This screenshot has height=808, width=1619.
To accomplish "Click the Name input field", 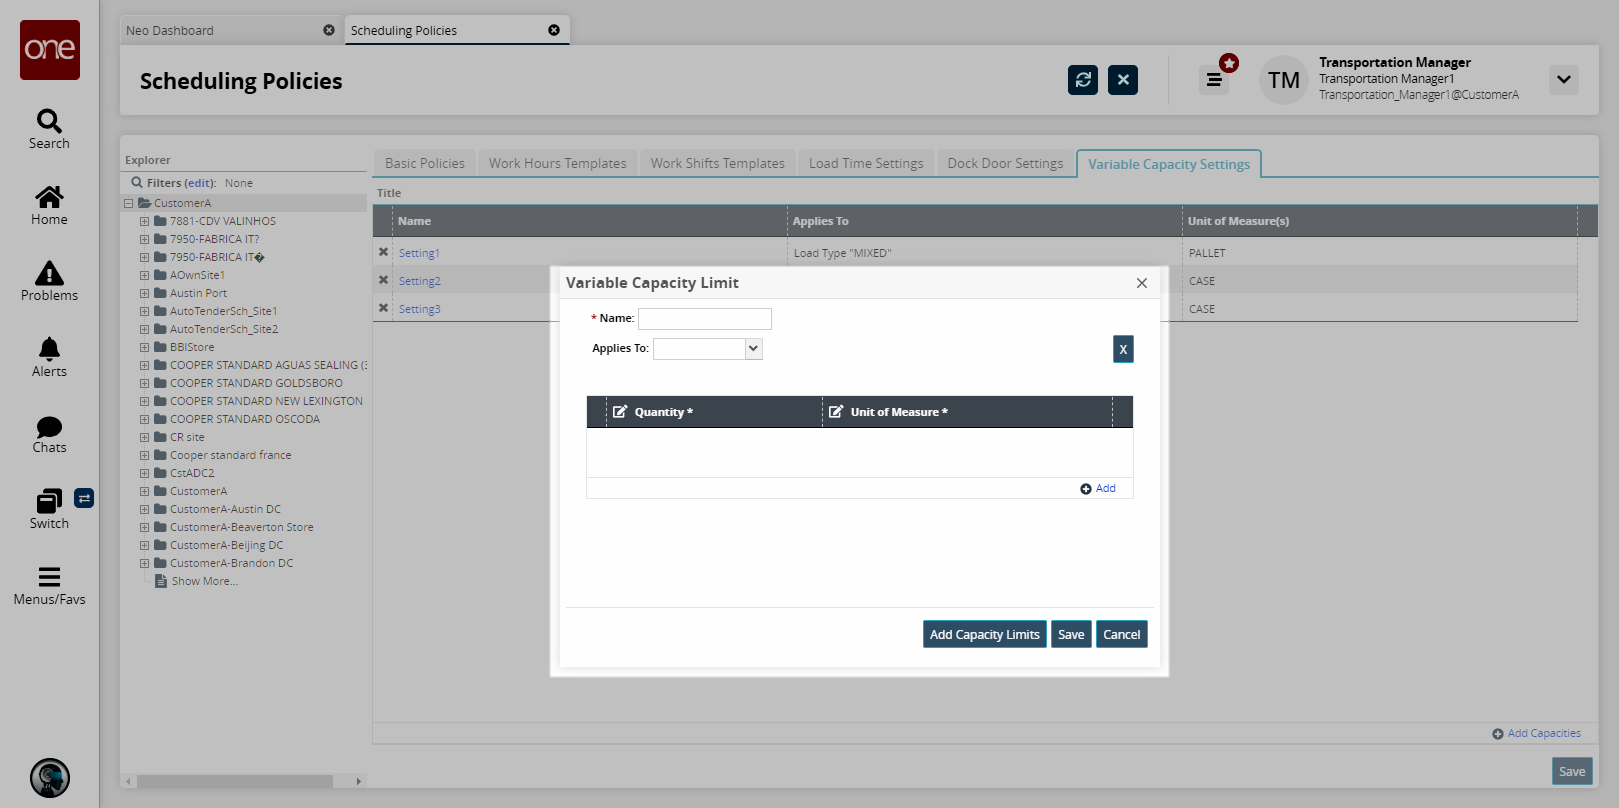I will click(705, 318).
